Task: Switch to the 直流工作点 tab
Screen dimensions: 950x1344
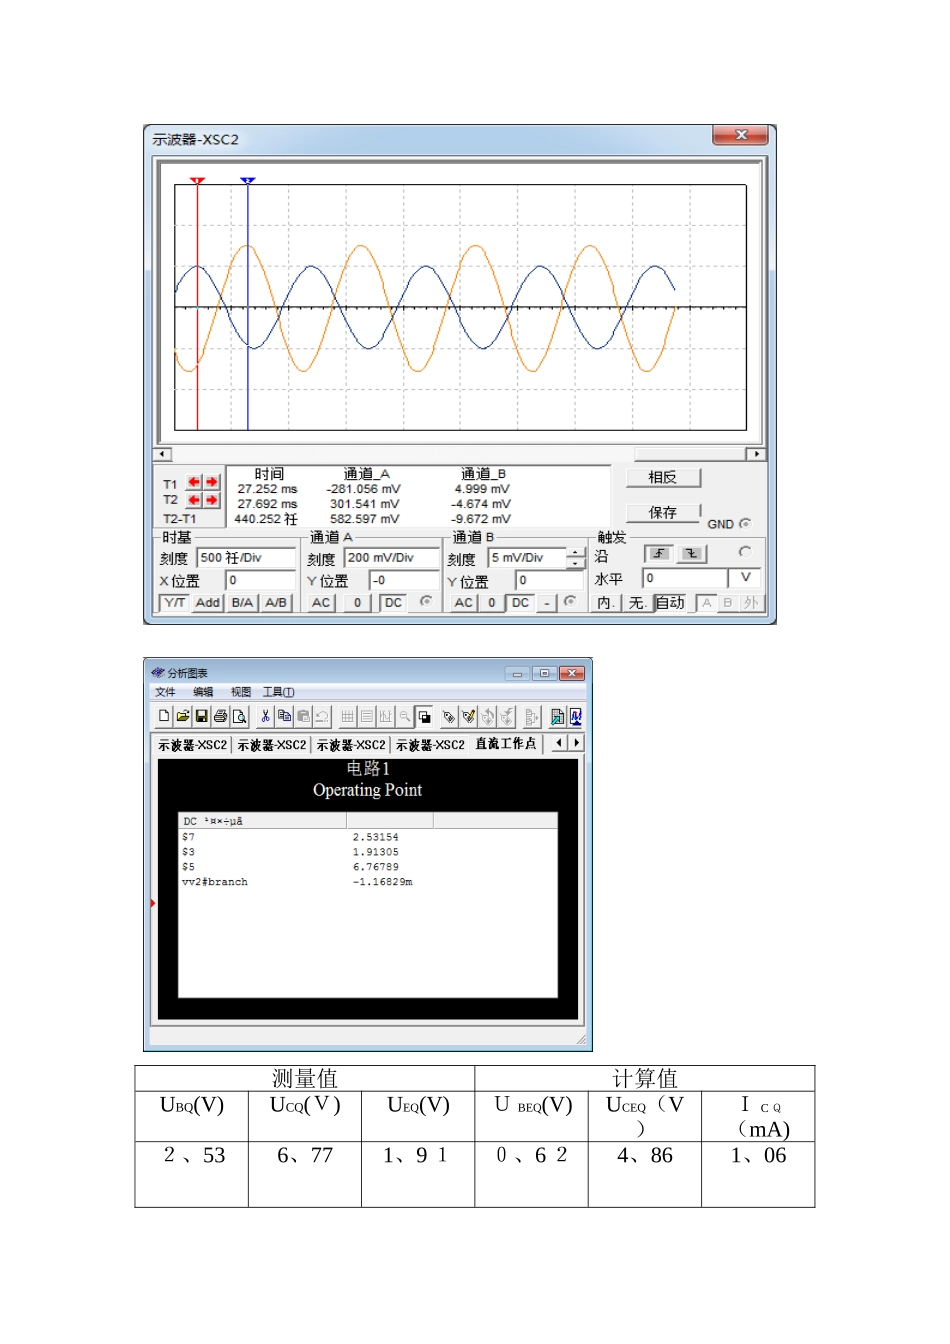Action: (x=506, y=744)
